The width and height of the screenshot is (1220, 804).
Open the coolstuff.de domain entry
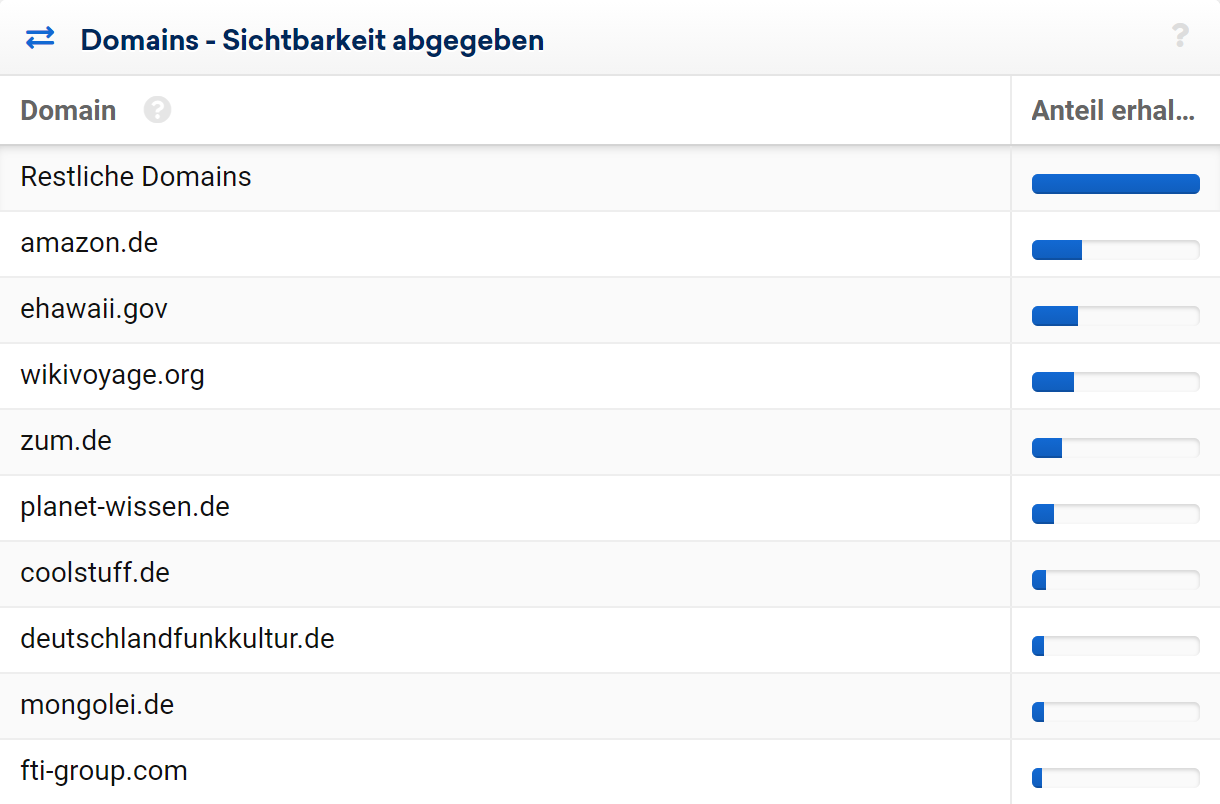(95, 573)
